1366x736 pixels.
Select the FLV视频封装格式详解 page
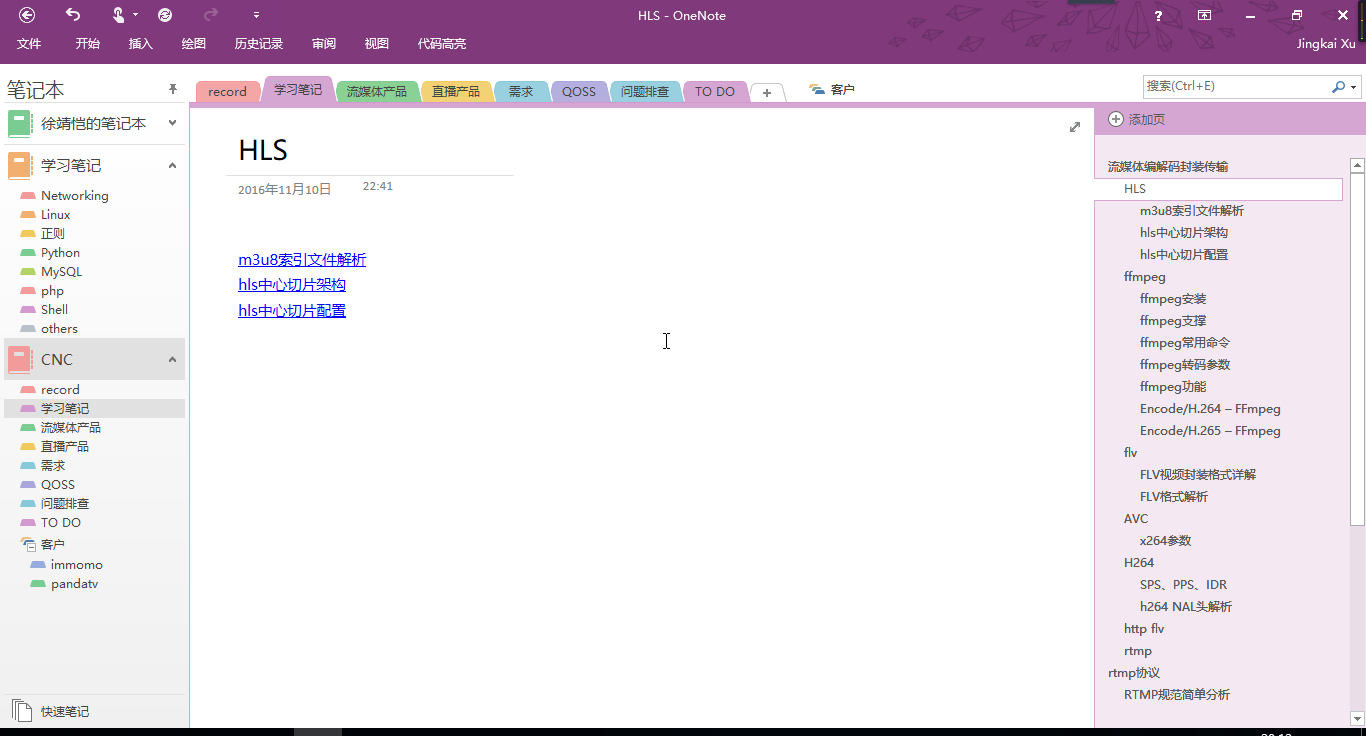(x=1197, y=475)
